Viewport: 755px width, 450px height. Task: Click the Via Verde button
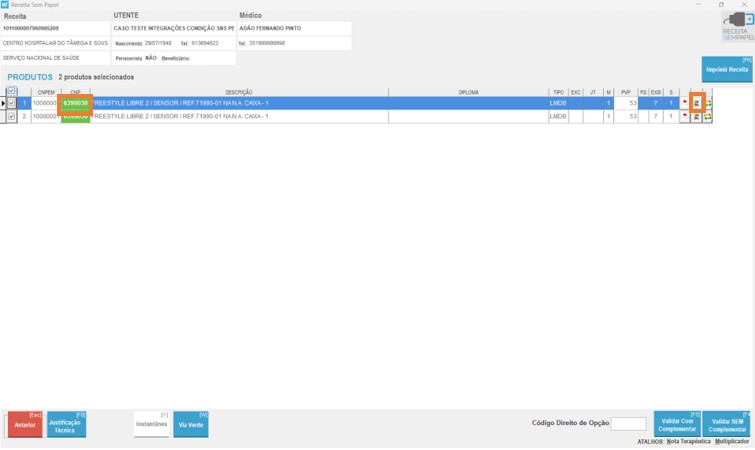[x=191, y=424]
